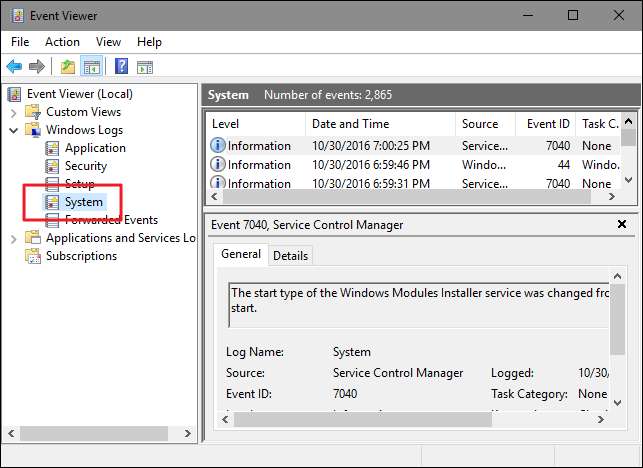Click the Forward arrow toolbar icon
The image size is (643, 468).
point(37,67)
